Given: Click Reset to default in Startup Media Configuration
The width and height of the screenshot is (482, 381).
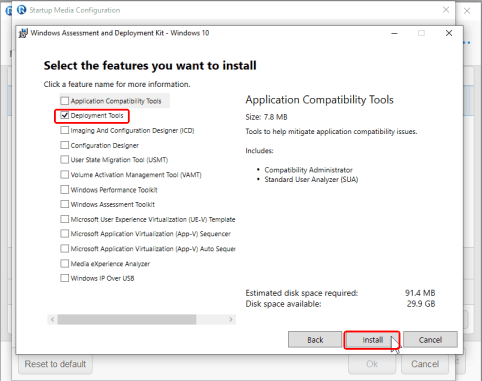Looking at the screenshot, I should click(x=55, y=364).
